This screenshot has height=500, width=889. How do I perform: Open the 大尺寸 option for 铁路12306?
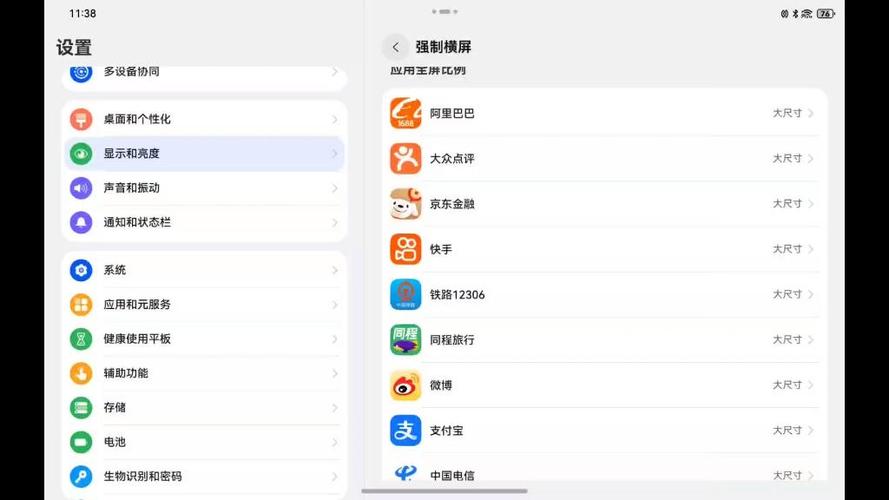pyautogui.click(x=793, y=294)
